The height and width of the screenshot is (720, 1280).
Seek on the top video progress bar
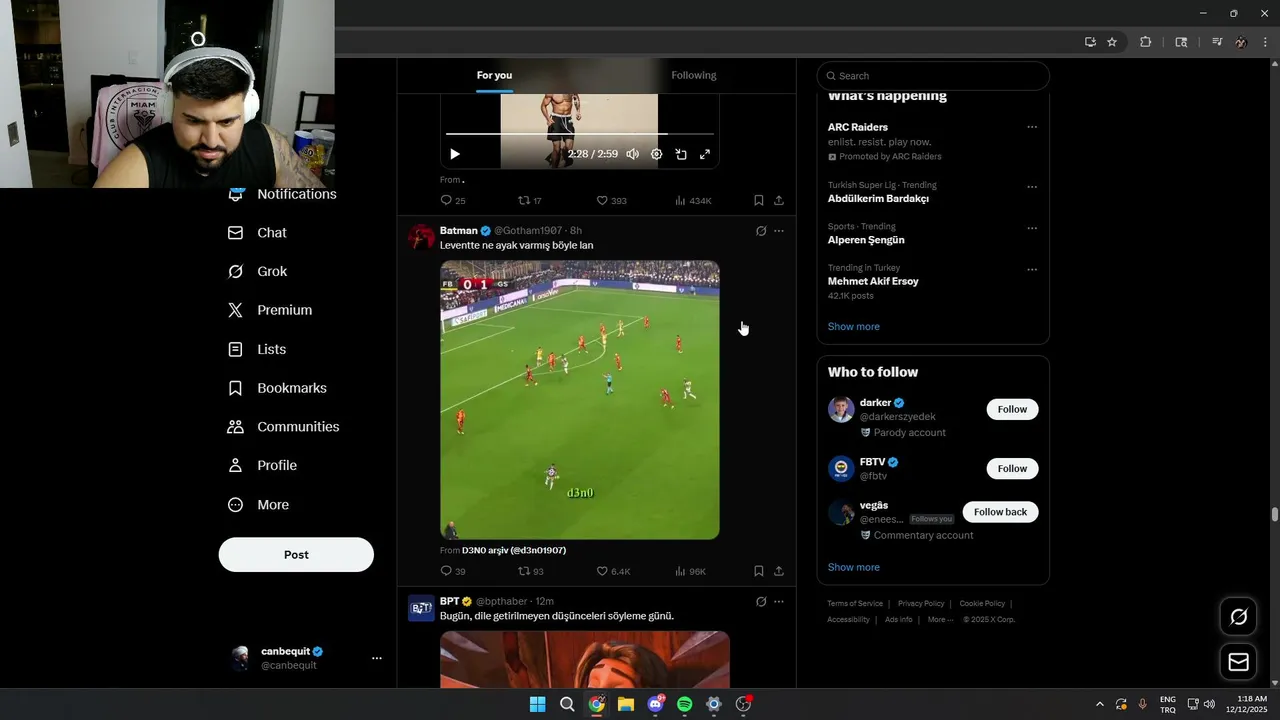580,134
